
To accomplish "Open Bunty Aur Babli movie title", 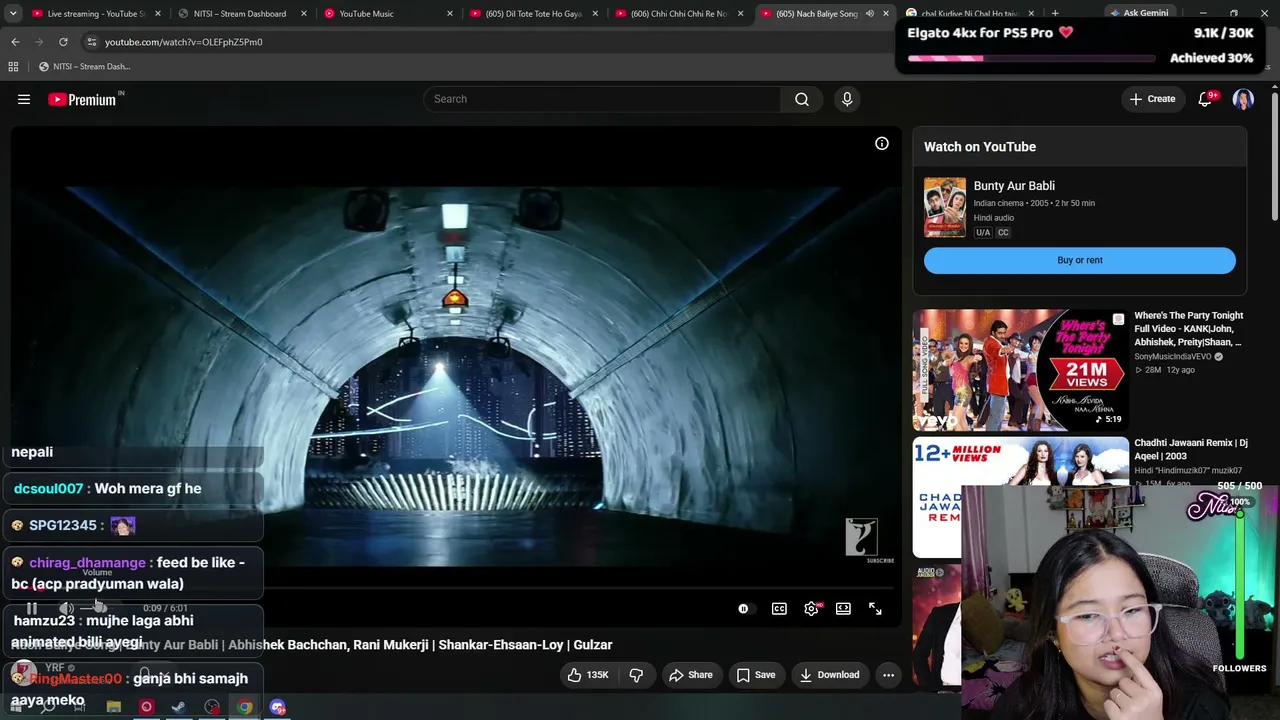I will 1014,186.
